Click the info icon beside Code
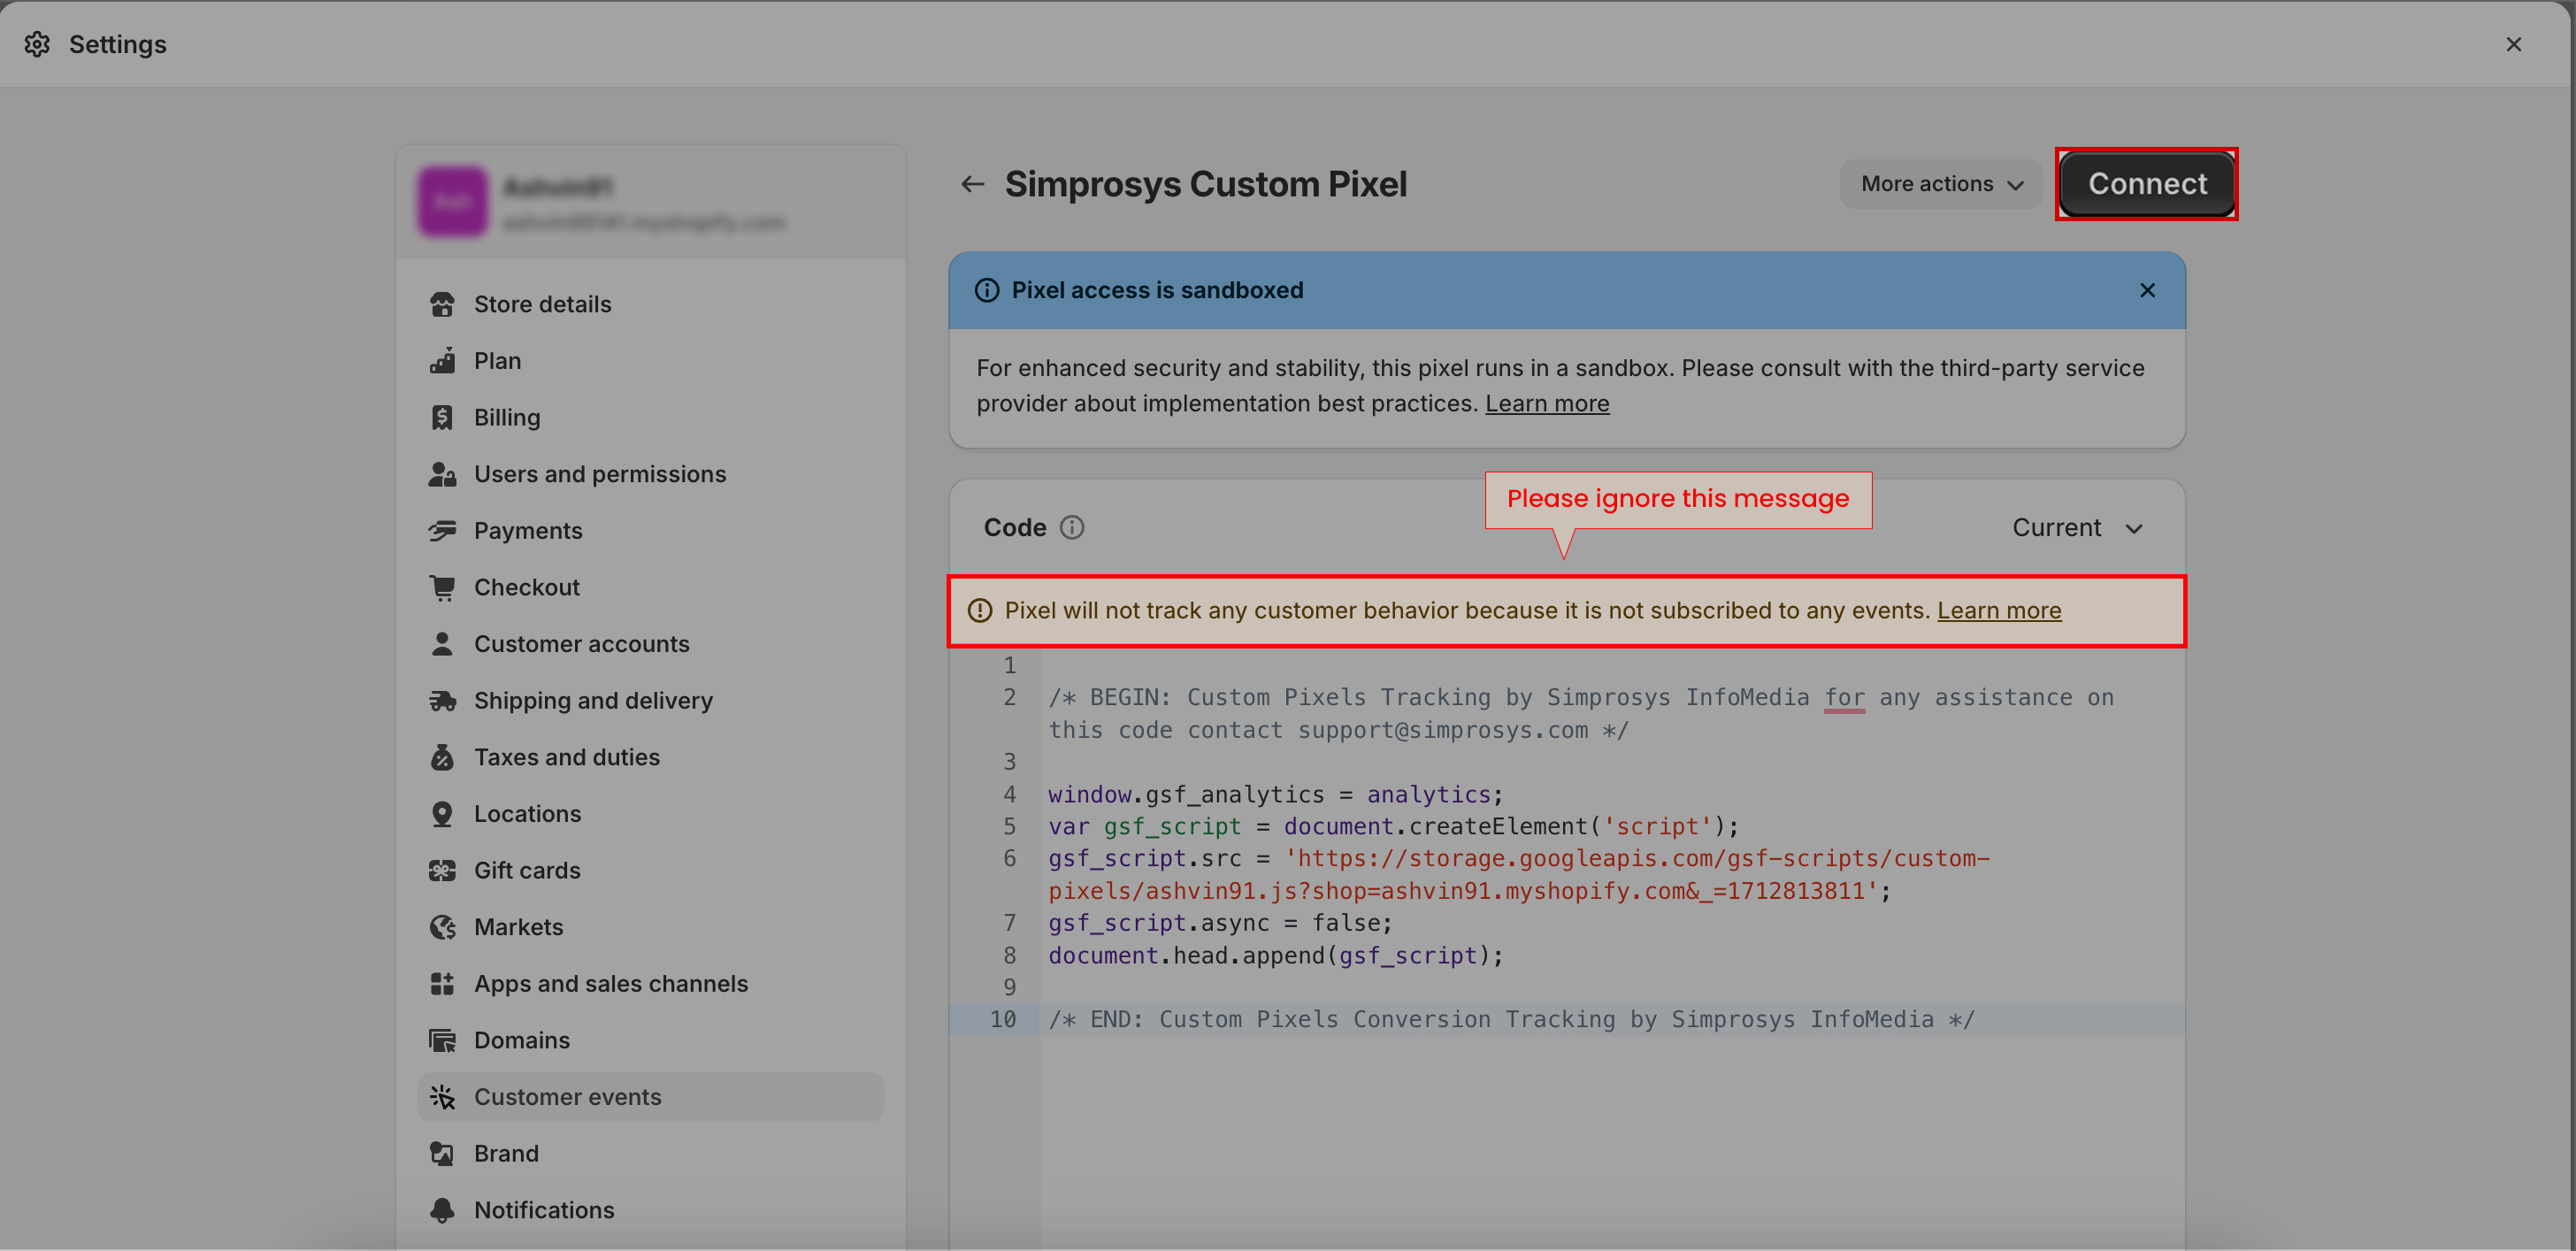The height and width of the screenshot is (1251, 2576). coord(1072,527)
